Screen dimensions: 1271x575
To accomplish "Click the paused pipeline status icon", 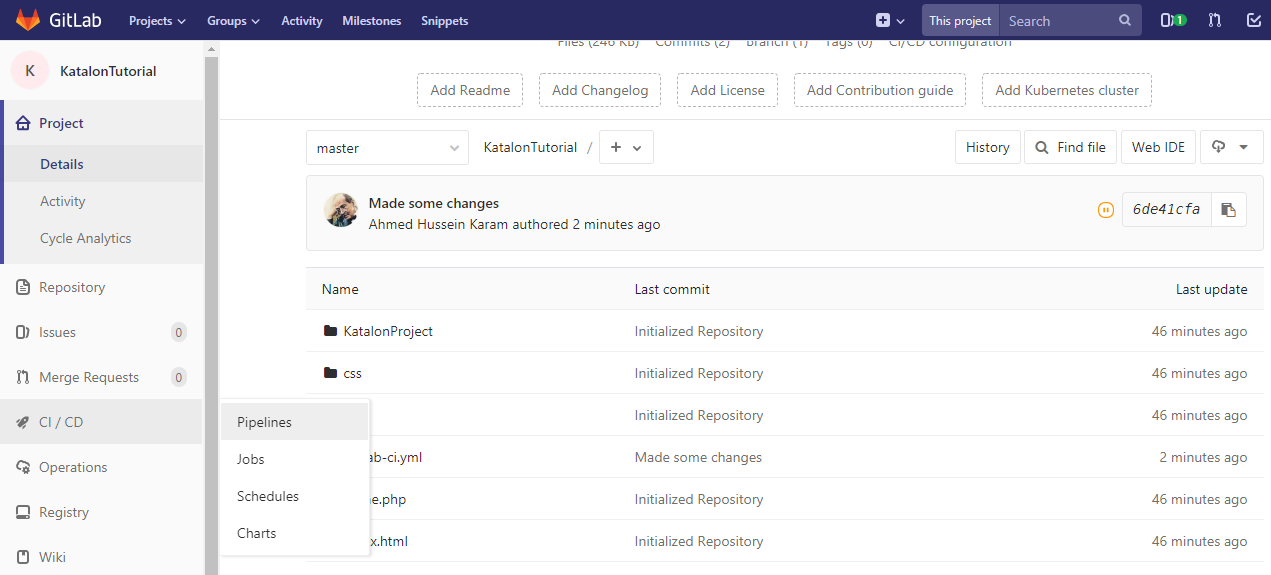I will pyautogui.click(x=1105, y=210).
